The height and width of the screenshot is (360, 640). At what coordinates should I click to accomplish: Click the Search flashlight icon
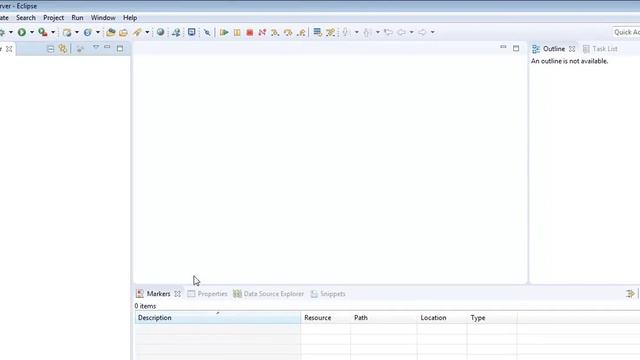pos(137,32)
